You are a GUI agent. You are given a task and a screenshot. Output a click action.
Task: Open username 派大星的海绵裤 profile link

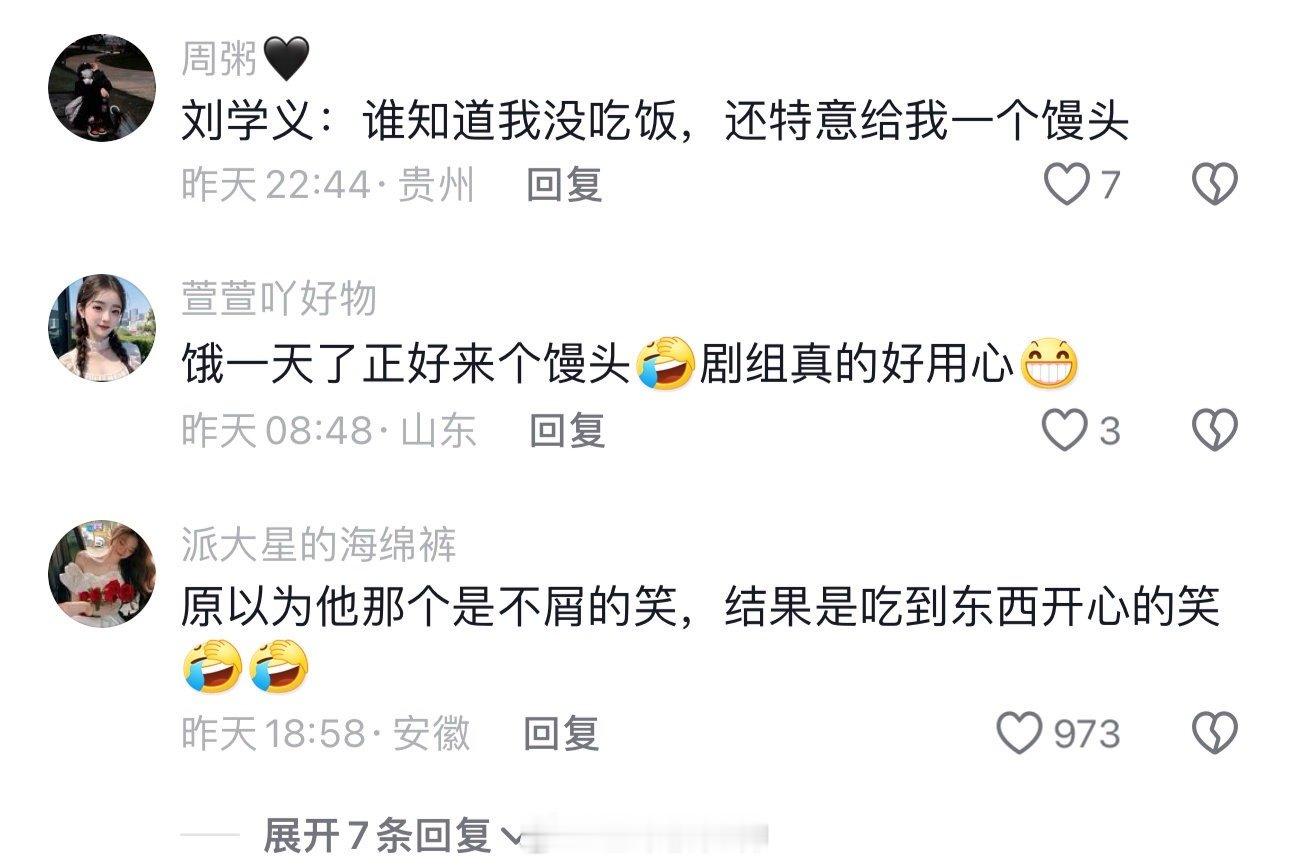pyautogui.click(x=318, y=545)
